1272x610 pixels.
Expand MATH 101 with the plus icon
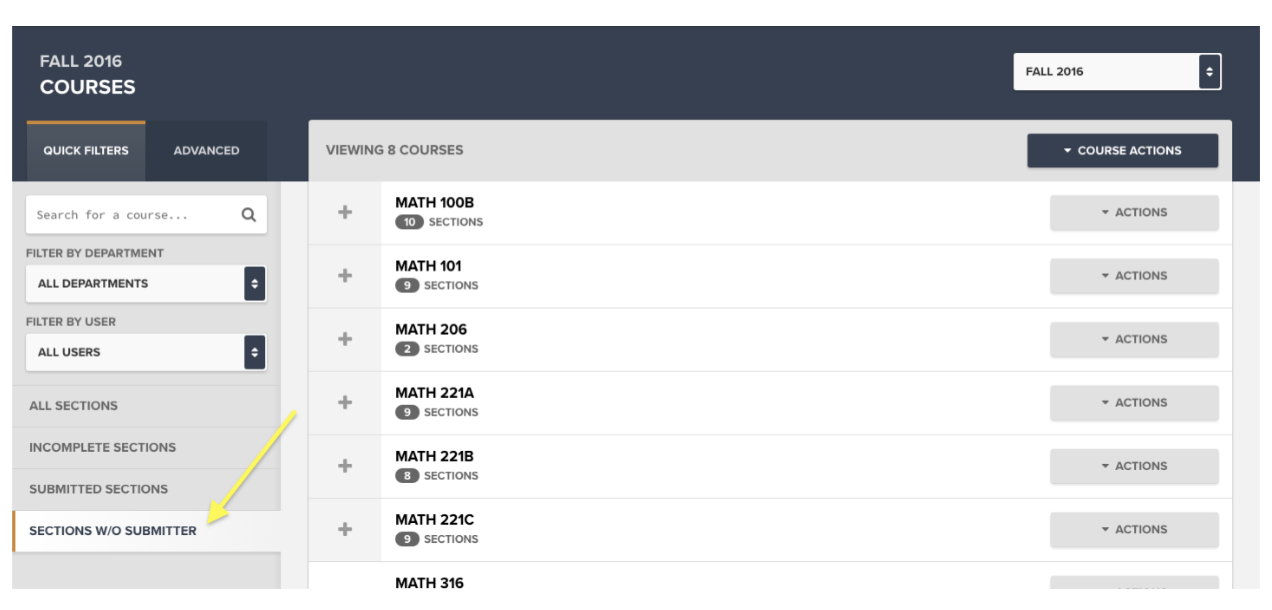tap(345, 275)
